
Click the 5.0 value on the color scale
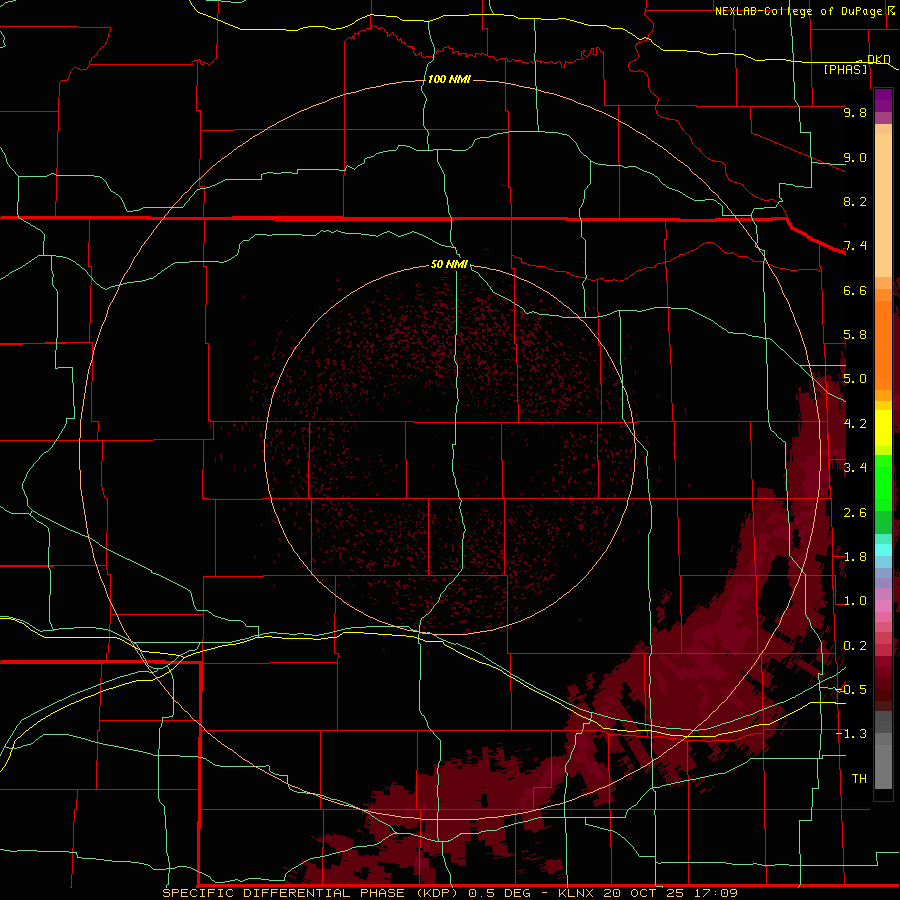(x=855, y=379)
